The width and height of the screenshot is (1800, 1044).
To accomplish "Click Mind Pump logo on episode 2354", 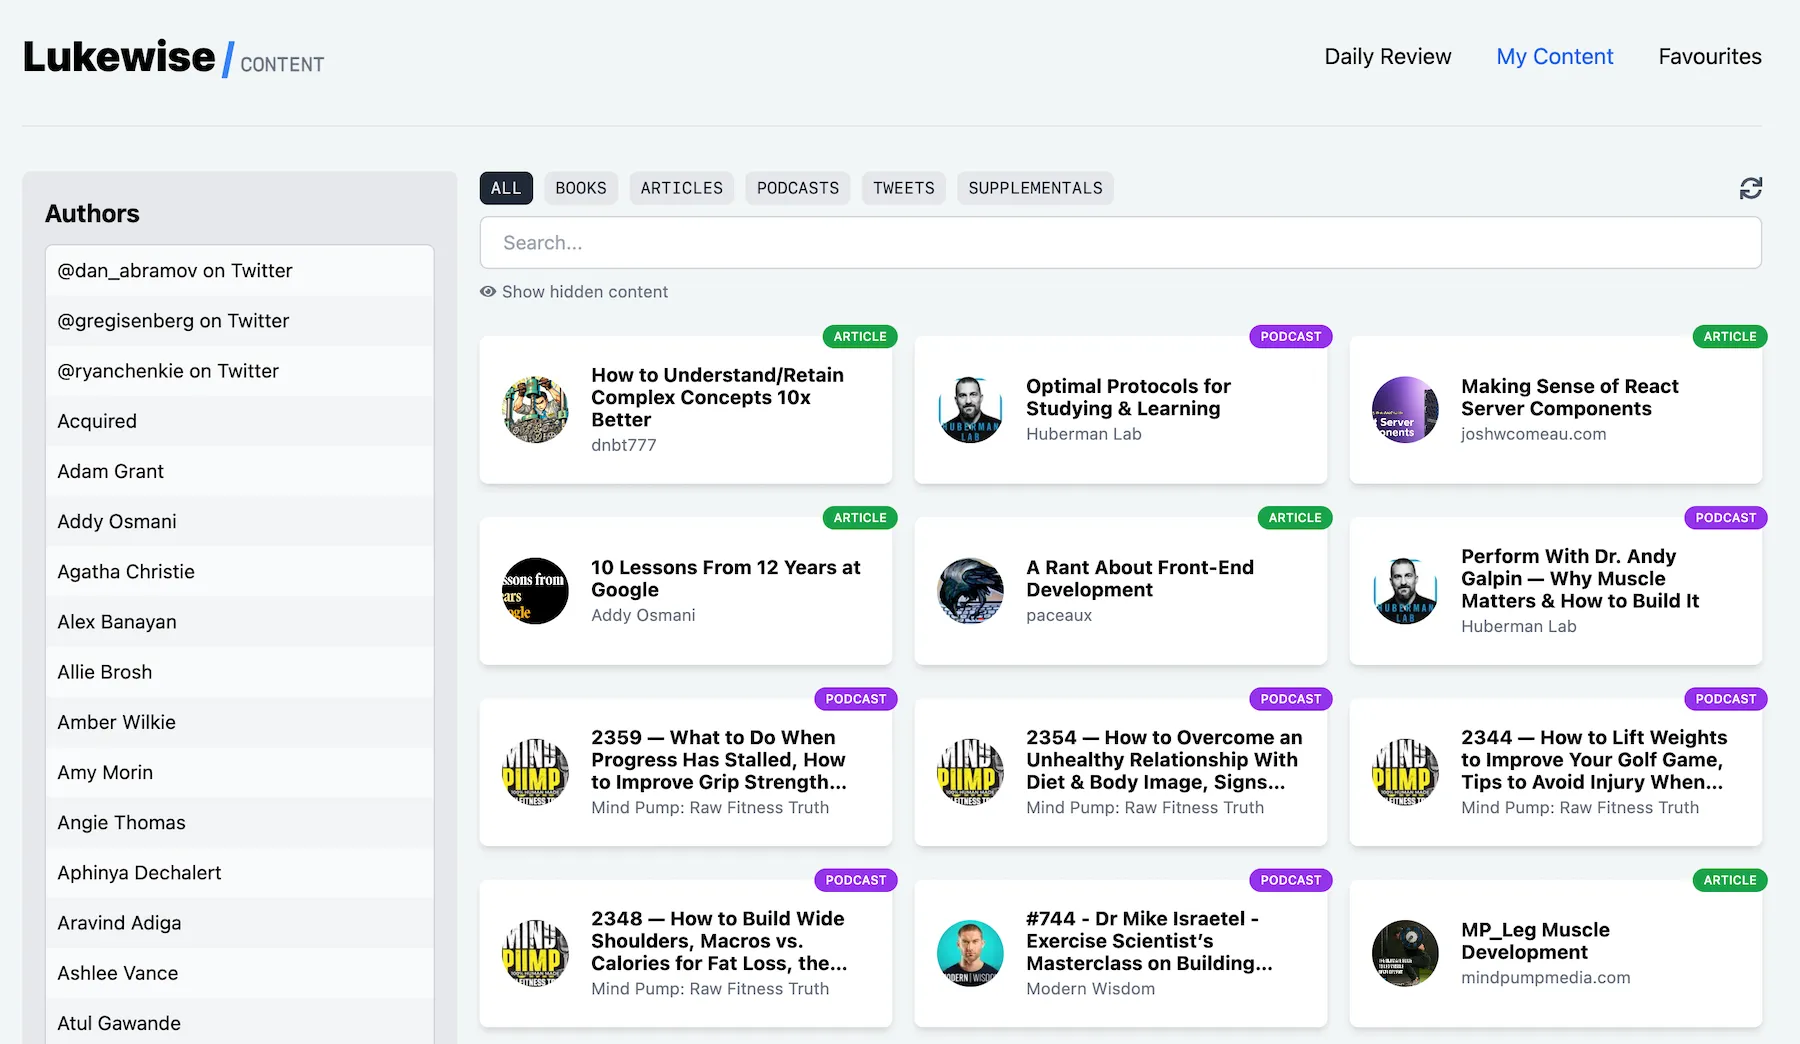I will click(x=970, y=772).
